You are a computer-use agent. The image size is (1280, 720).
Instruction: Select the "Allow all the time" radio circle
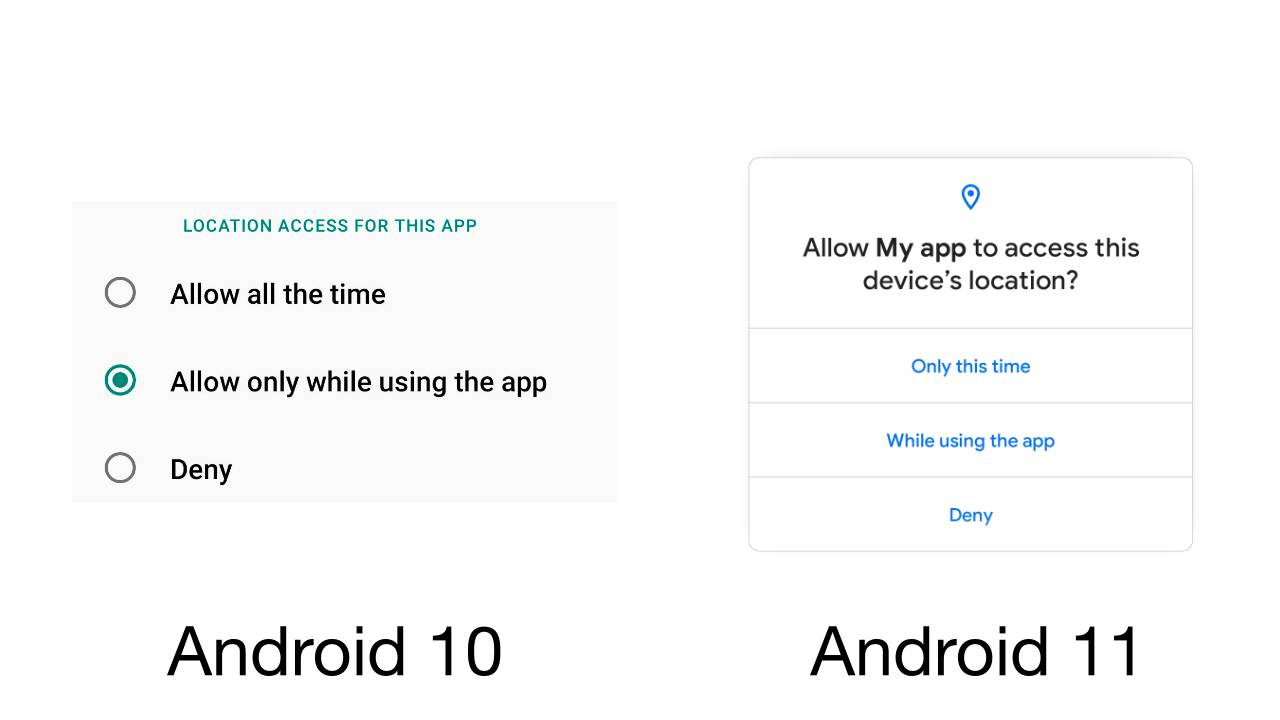pyautogui.click(x=120, y=293)
